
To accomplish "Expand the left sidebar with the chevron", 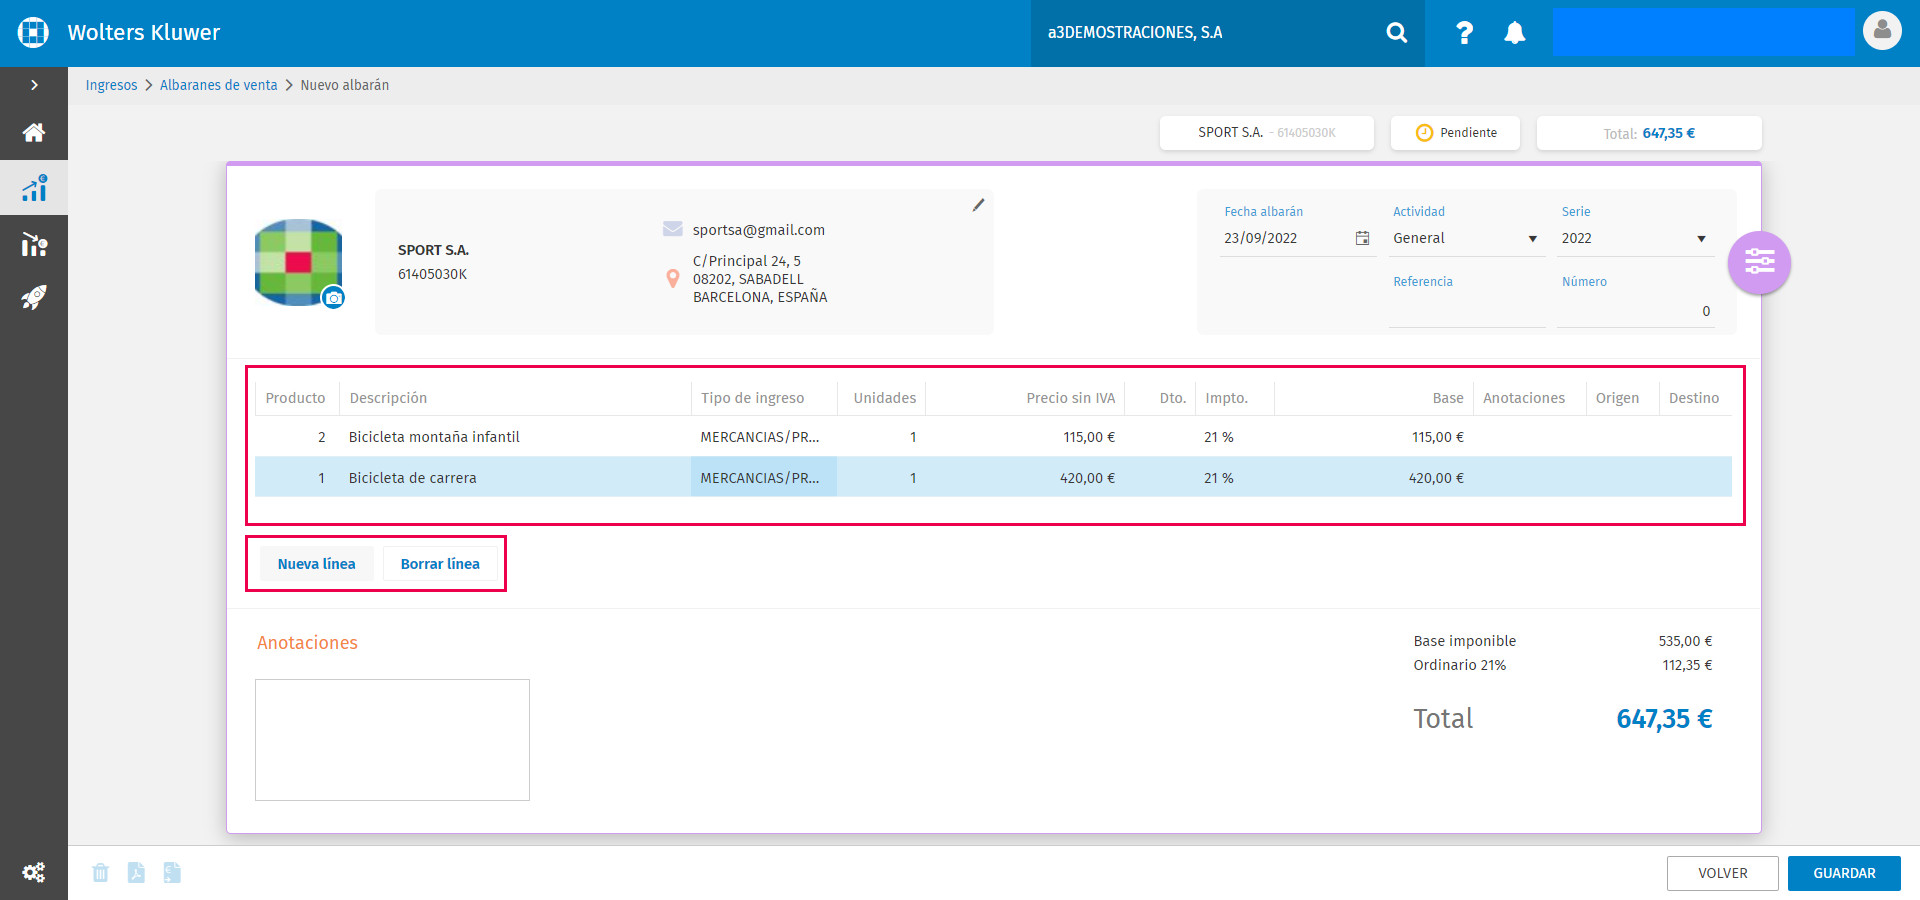I will tap(34, 85).
